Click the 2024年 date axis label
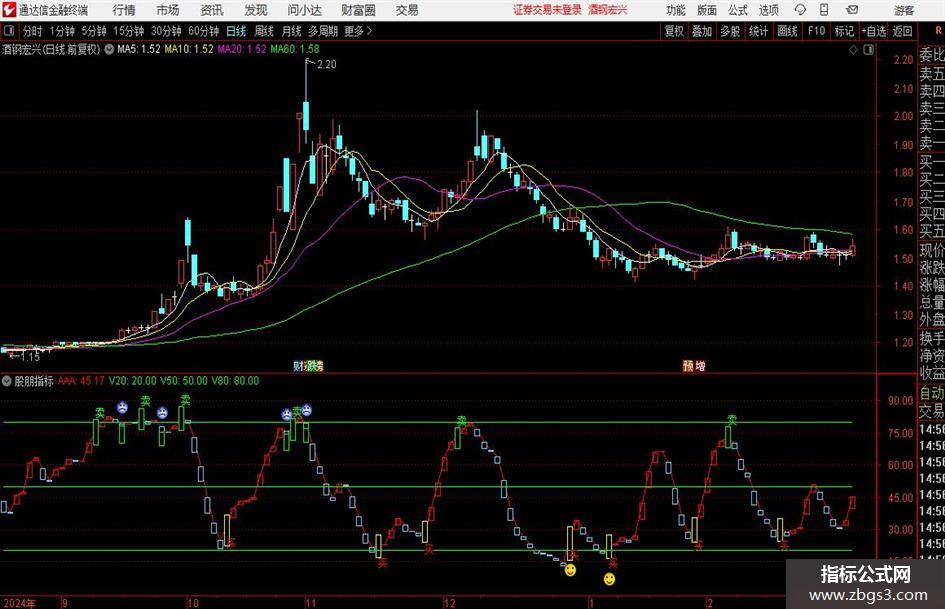945x609 pixels. pos(19,603)
